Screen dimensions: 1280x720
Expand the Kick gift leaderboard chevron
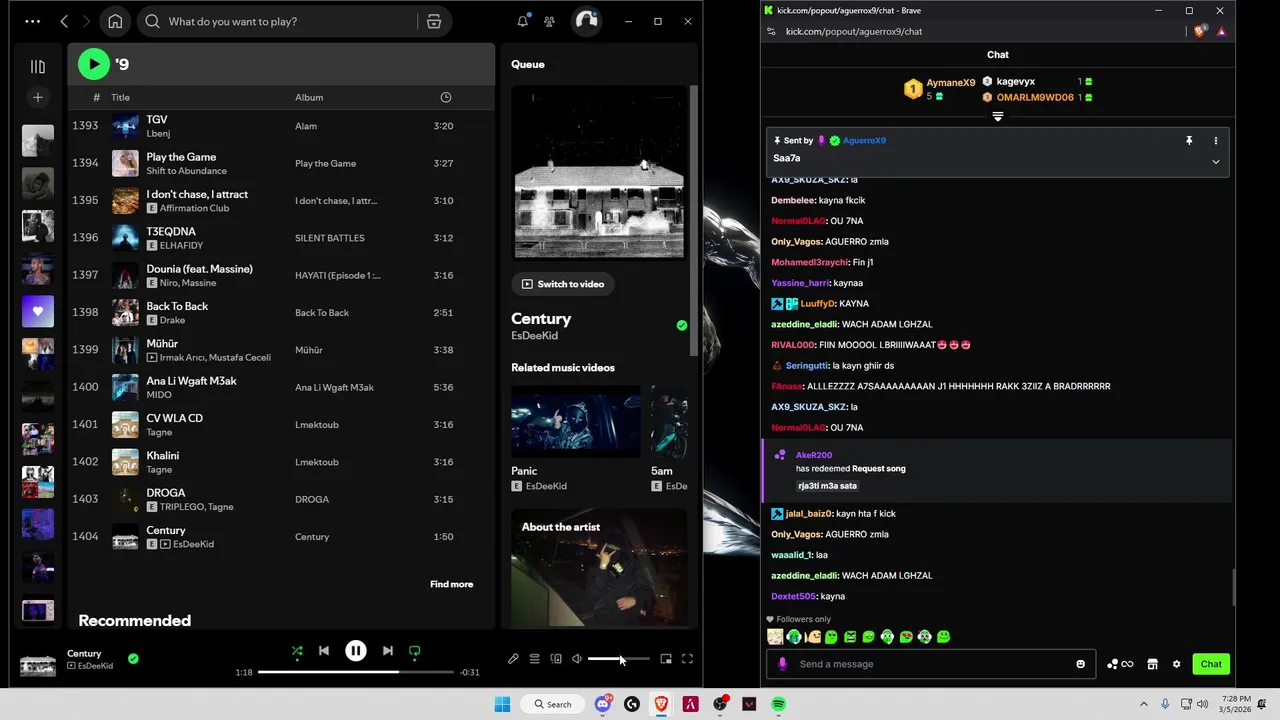[997, 117]
